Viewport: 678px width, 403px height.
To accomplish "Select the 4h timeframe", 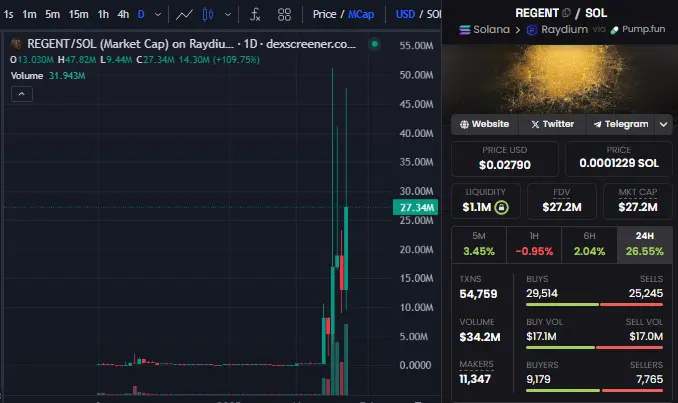I will 123,14.
